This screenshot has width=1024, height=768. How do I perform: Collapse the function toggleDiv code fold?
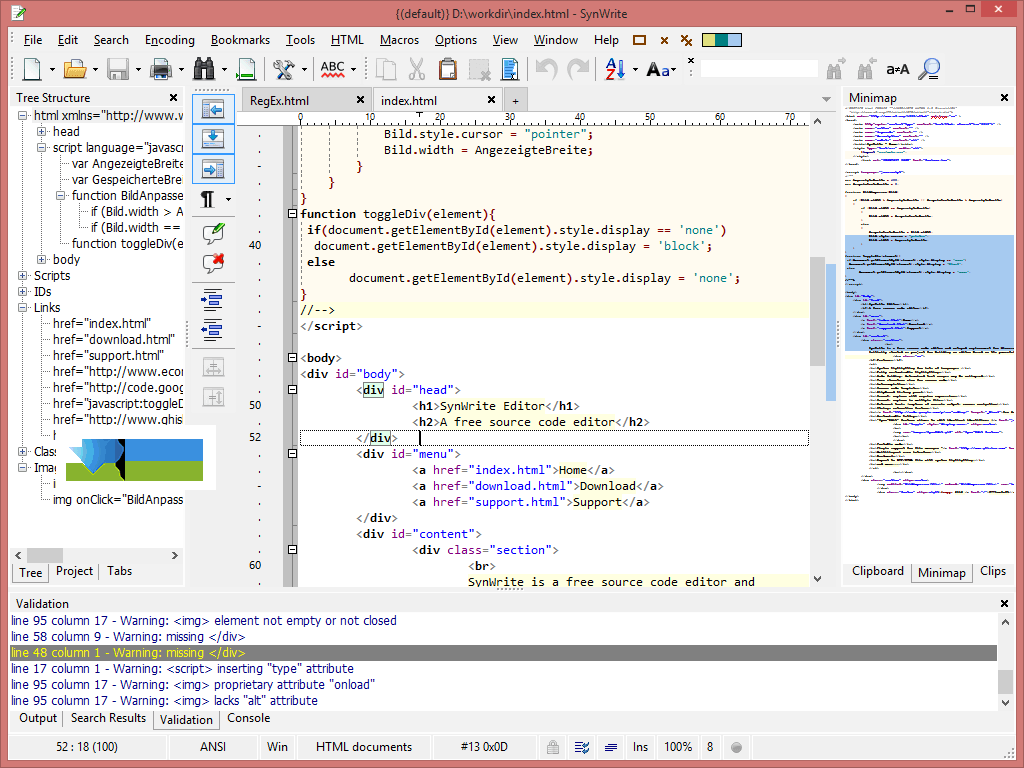[x=293, y=214]
